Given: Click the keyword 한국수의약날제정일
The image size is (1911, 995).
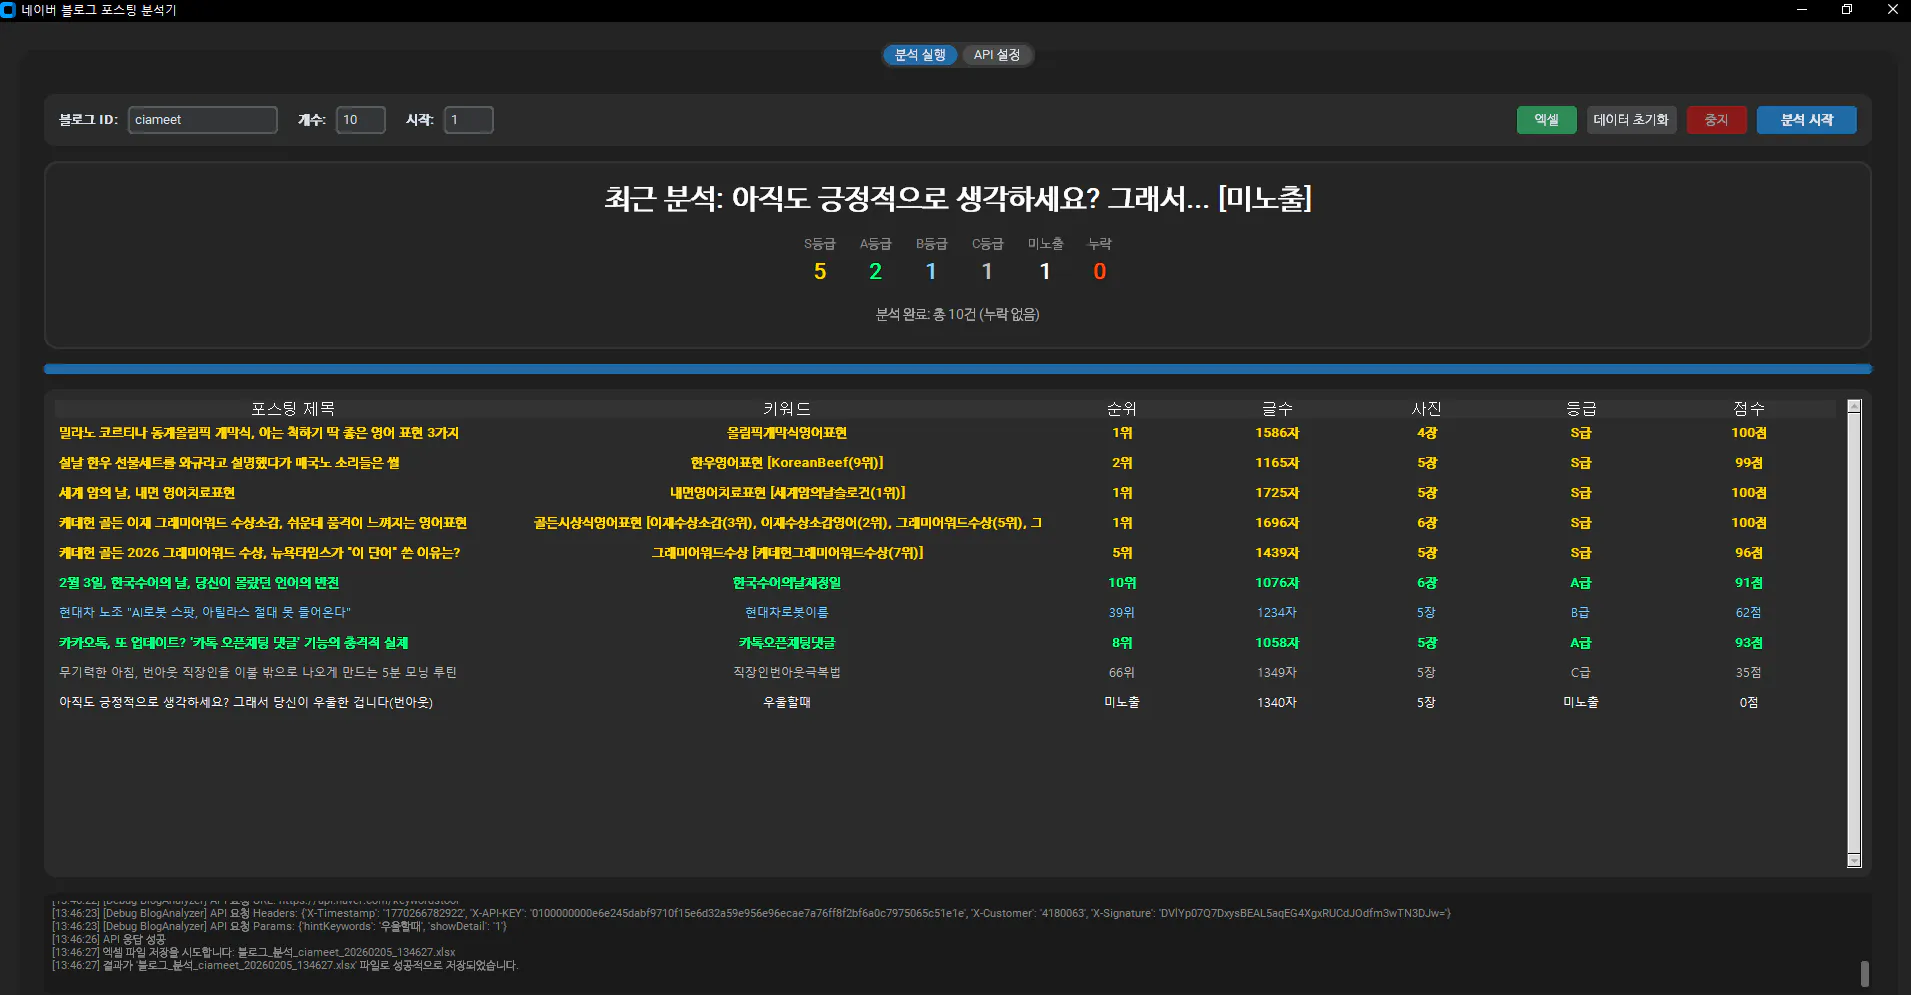Looking at the screenshot, I should tap(789, 582).
